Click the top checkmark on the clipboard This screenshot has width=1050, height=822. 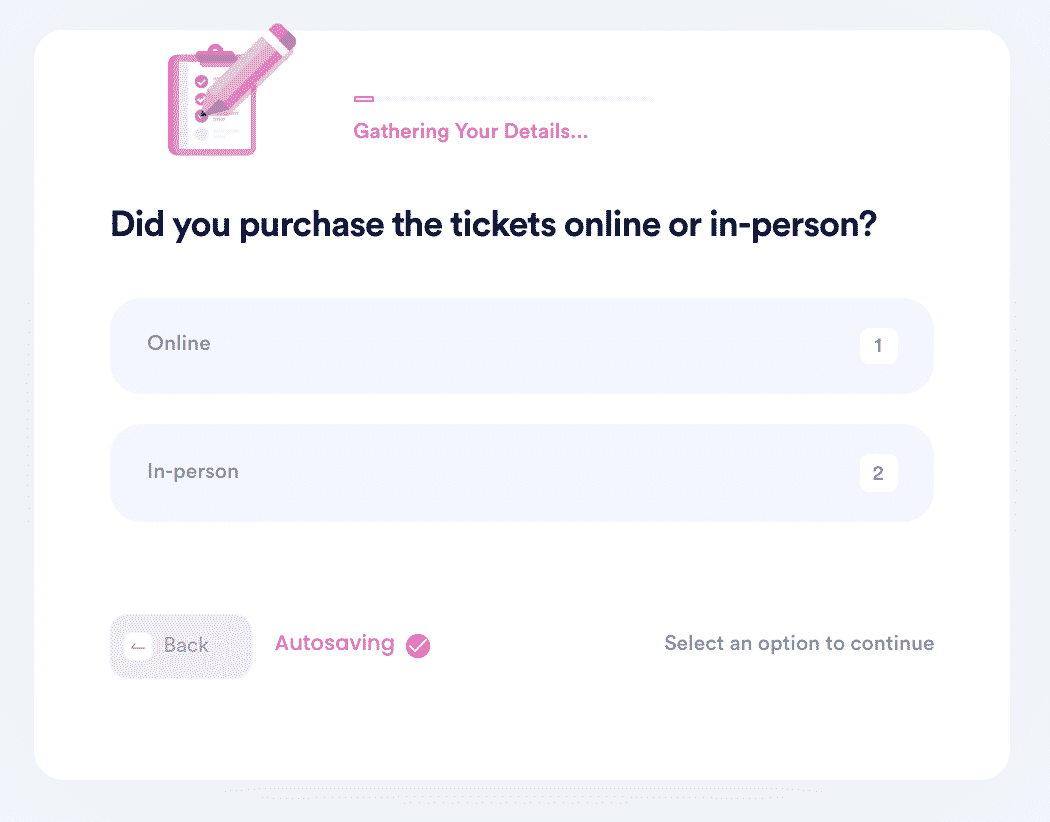pos(201,82)
